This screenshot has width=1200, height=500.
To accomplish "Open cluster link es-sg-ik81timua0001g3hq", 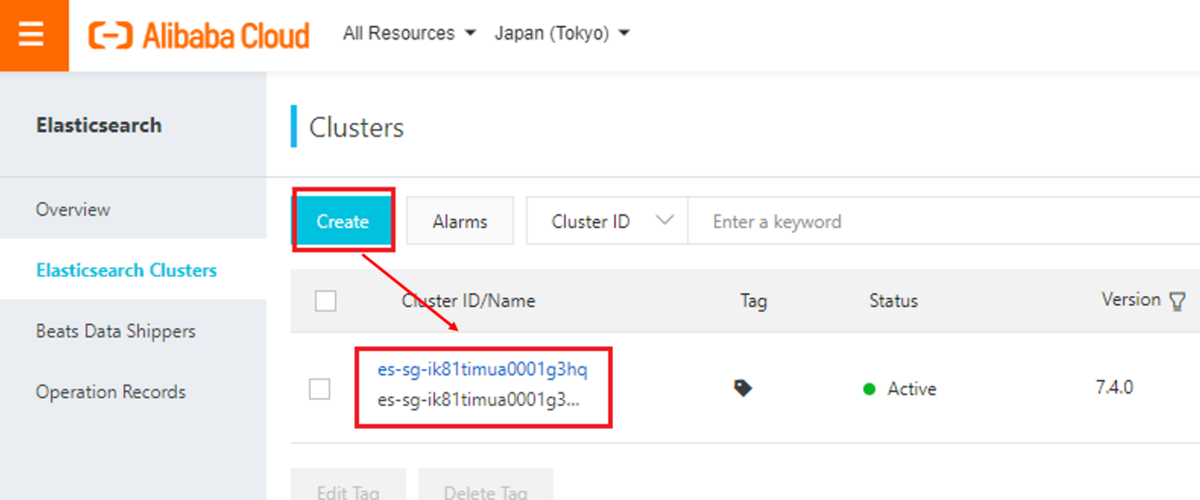I will pos(482,369).
